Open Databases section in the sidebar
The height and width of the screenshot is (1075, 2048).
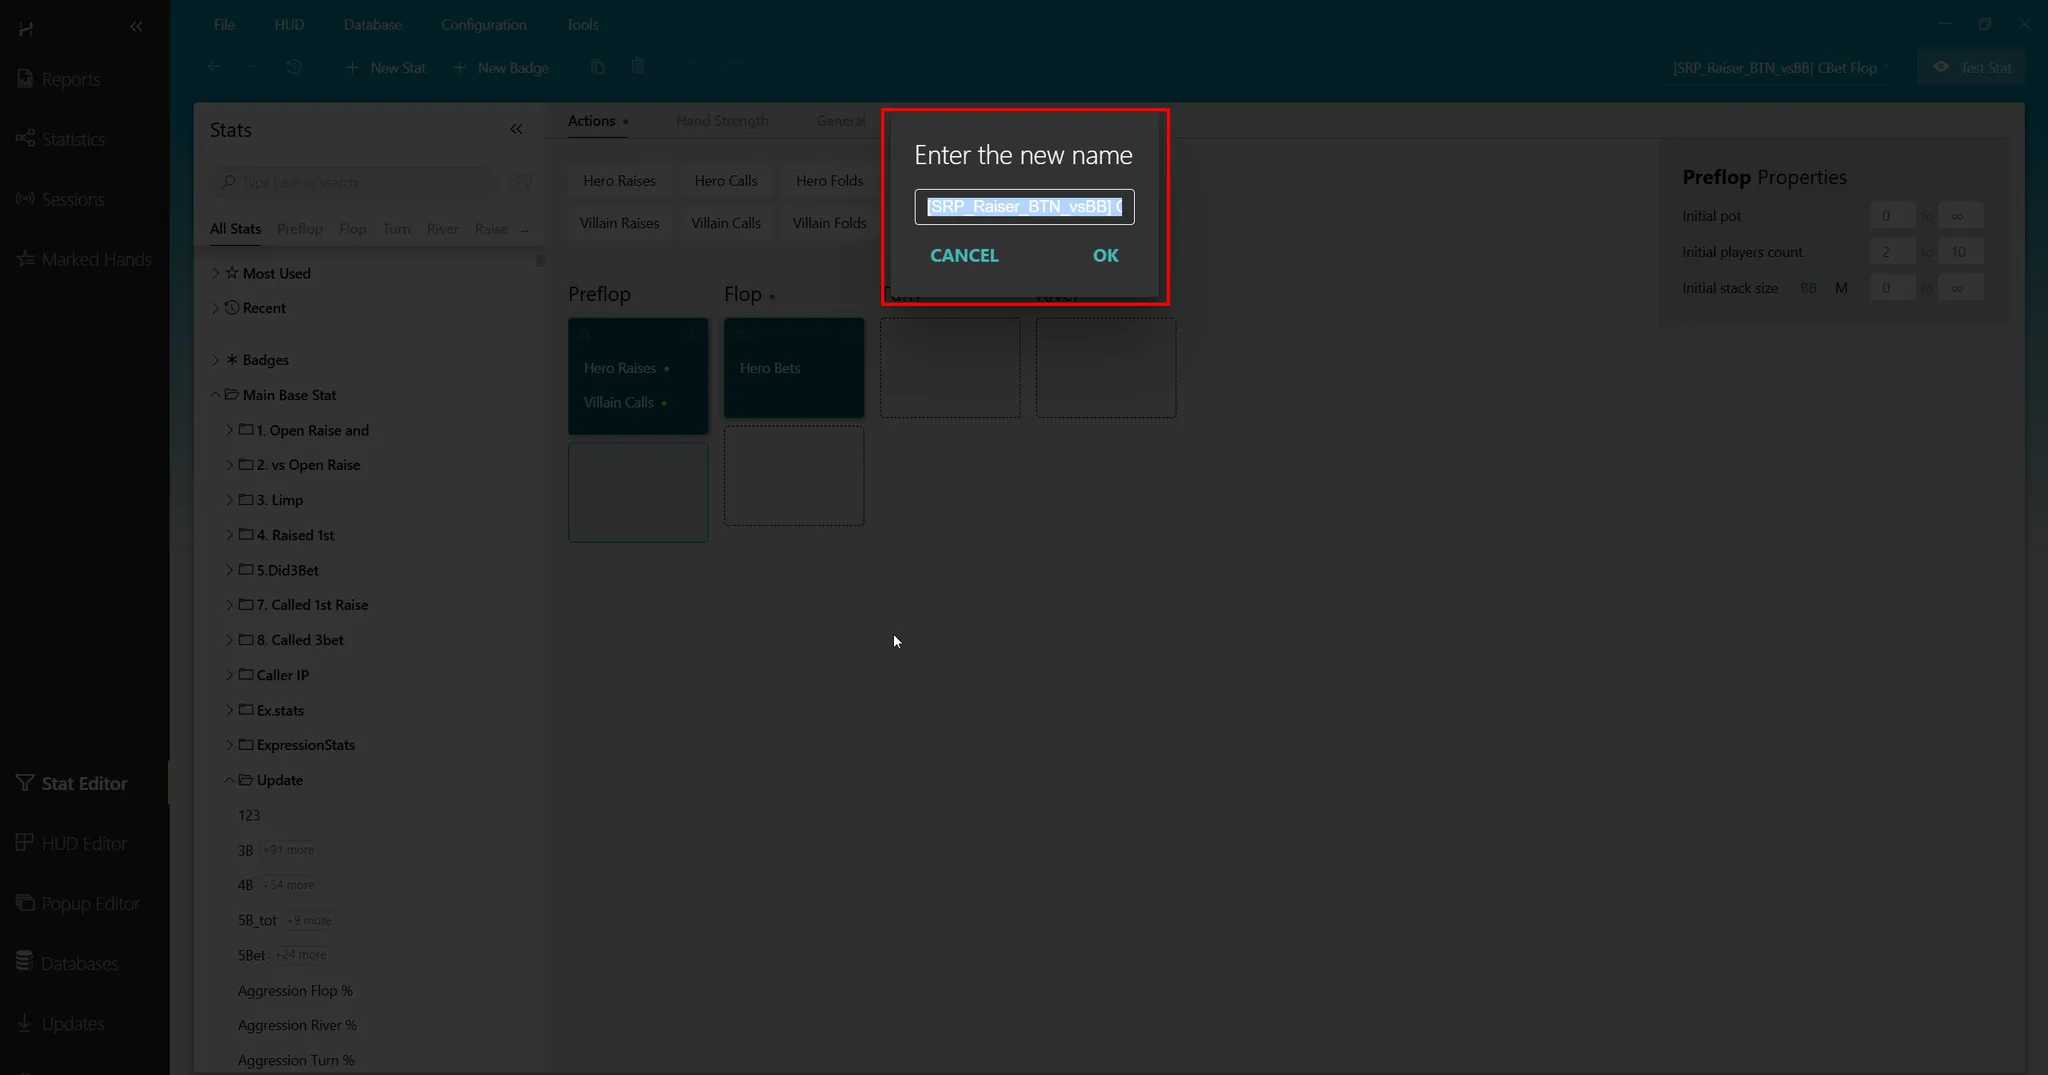coord(79,963)
